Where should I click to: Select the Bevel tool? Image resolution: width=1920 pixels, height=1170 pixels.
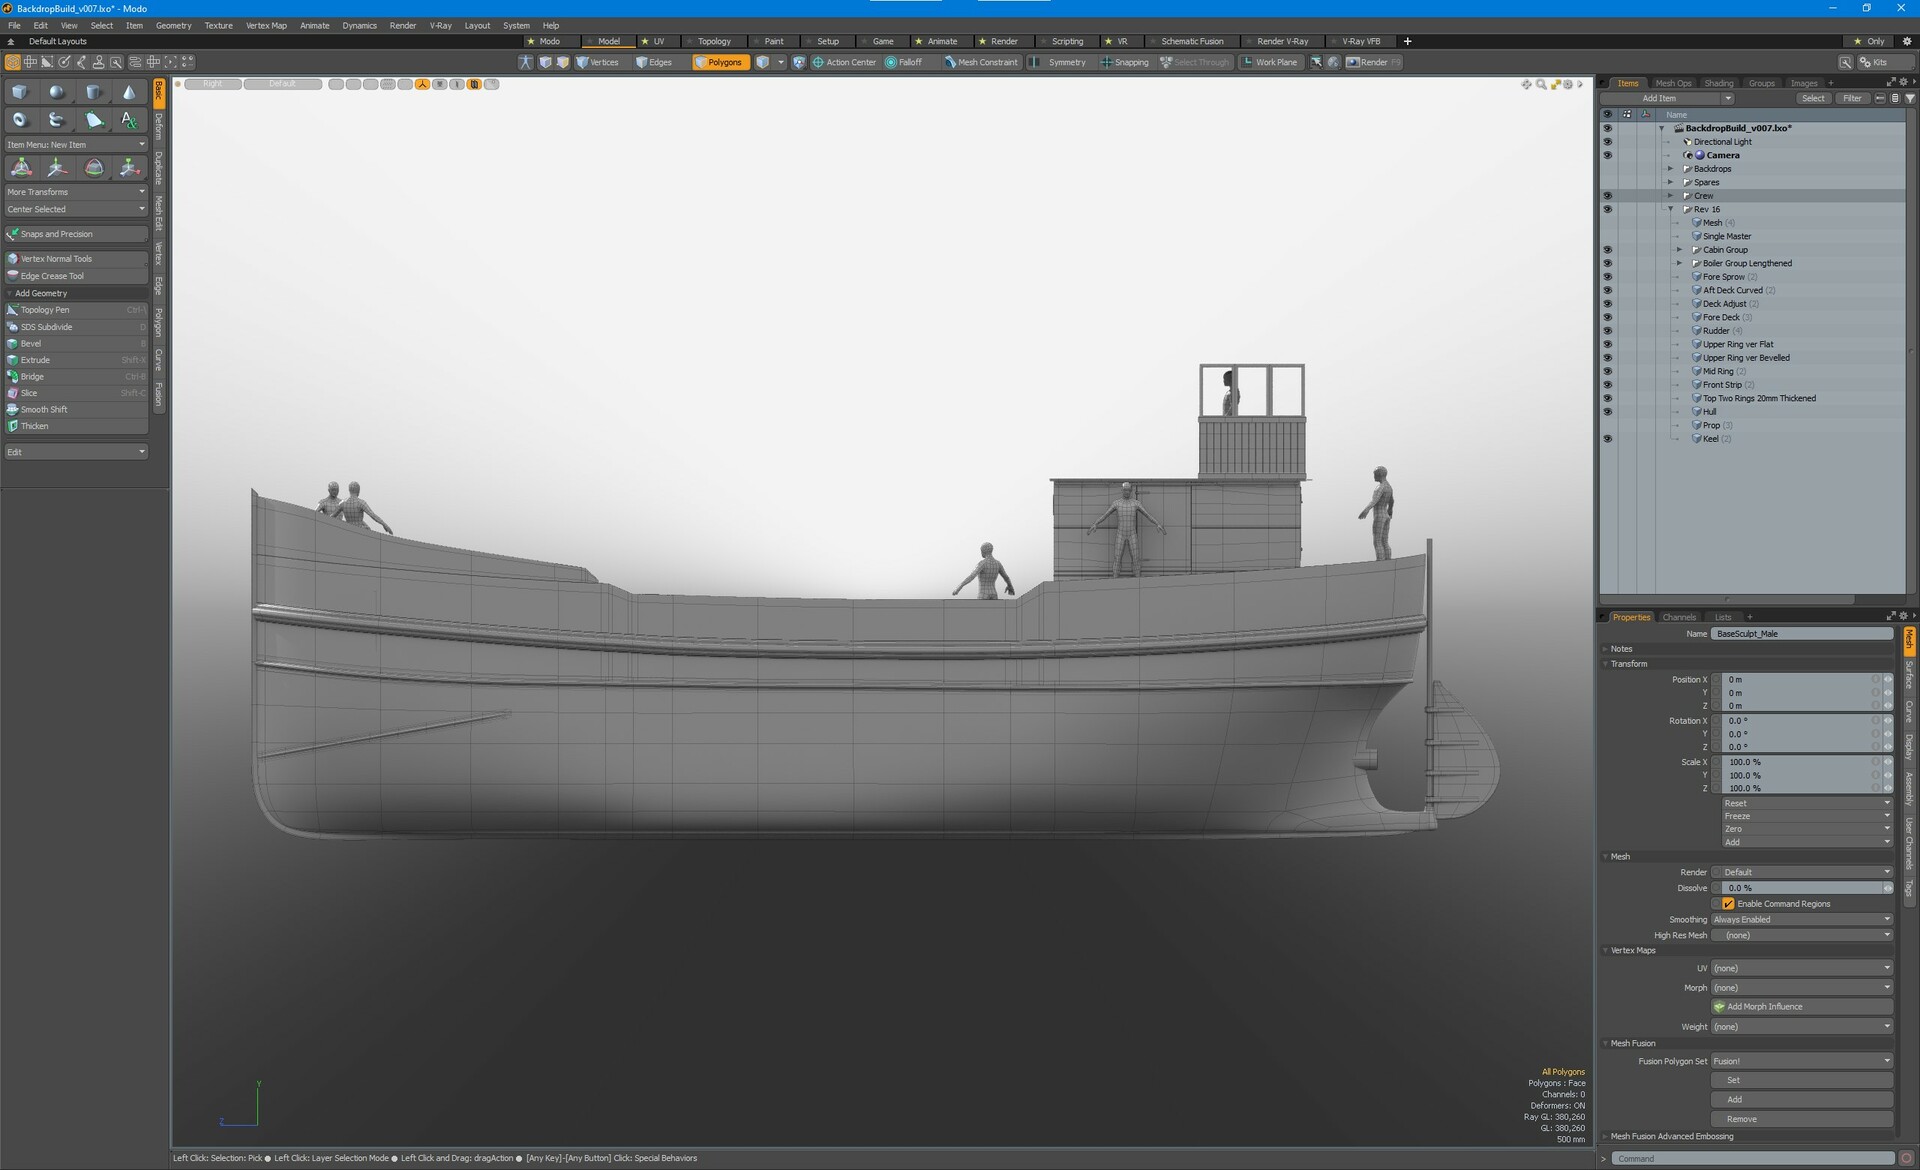coord(31,343)
